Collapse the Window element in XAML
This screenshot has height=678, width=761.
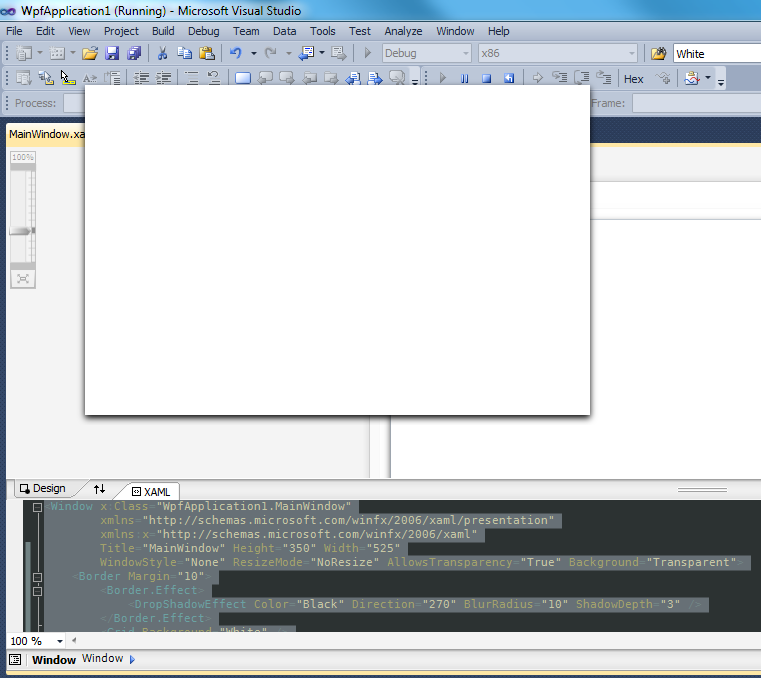coord(37,507)
